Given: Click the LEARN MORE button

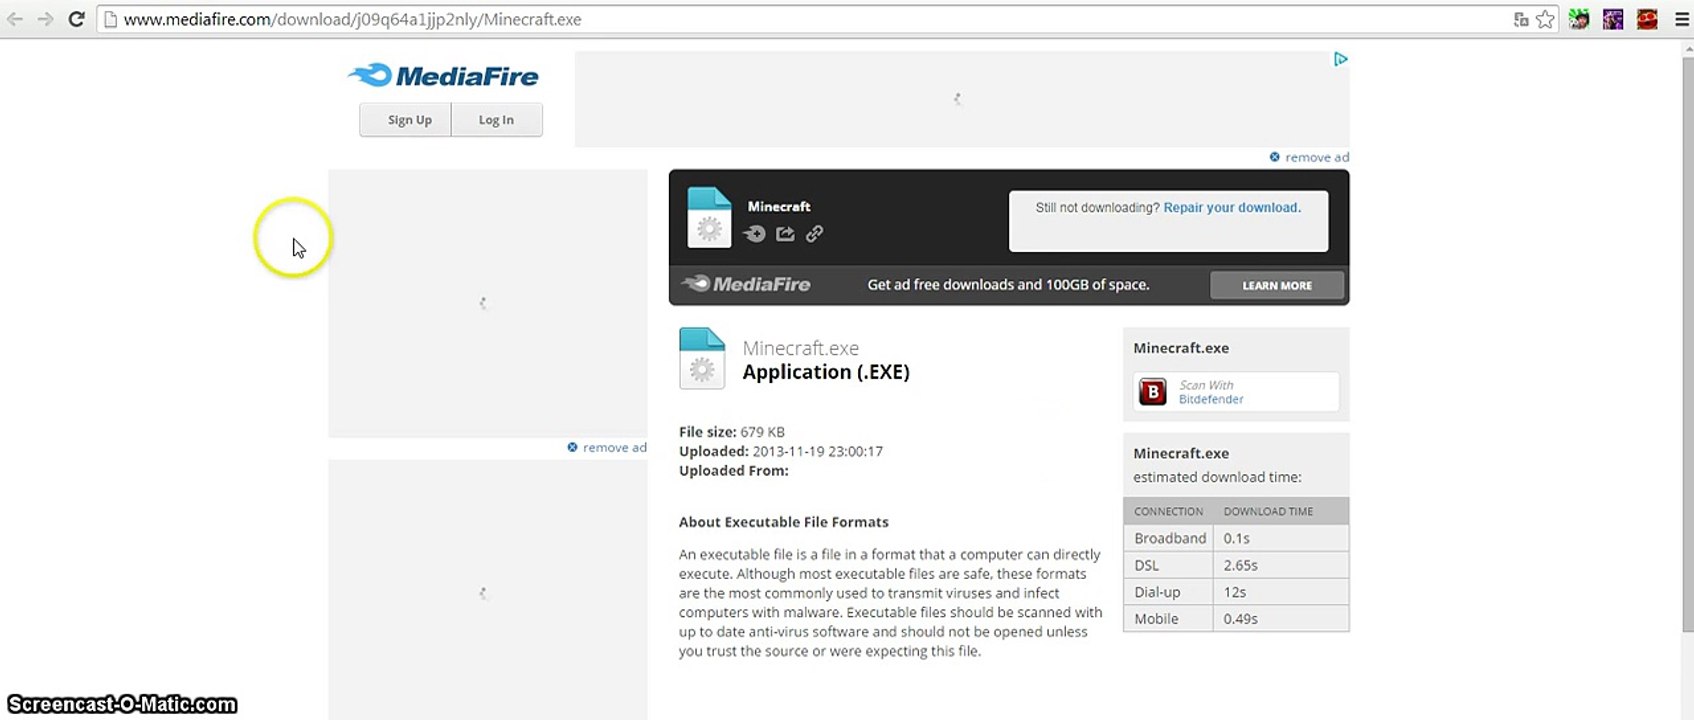Looking at the screenshot, I should point(1277,285).
